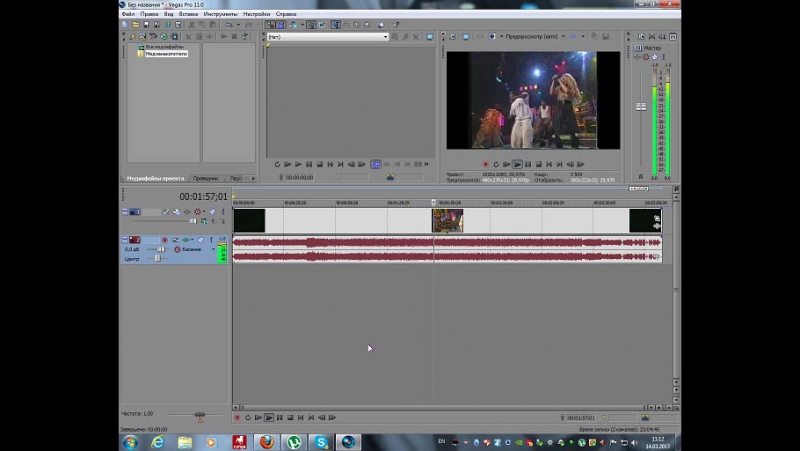Open Firefox from the Windows taskbar

coord(267,441)
